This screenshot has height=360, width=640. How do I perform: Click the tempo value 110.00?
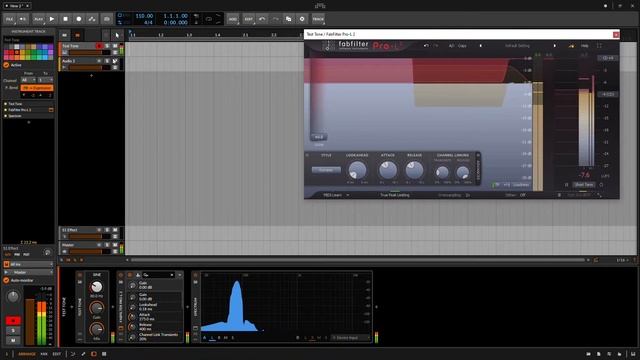[144, 16]
